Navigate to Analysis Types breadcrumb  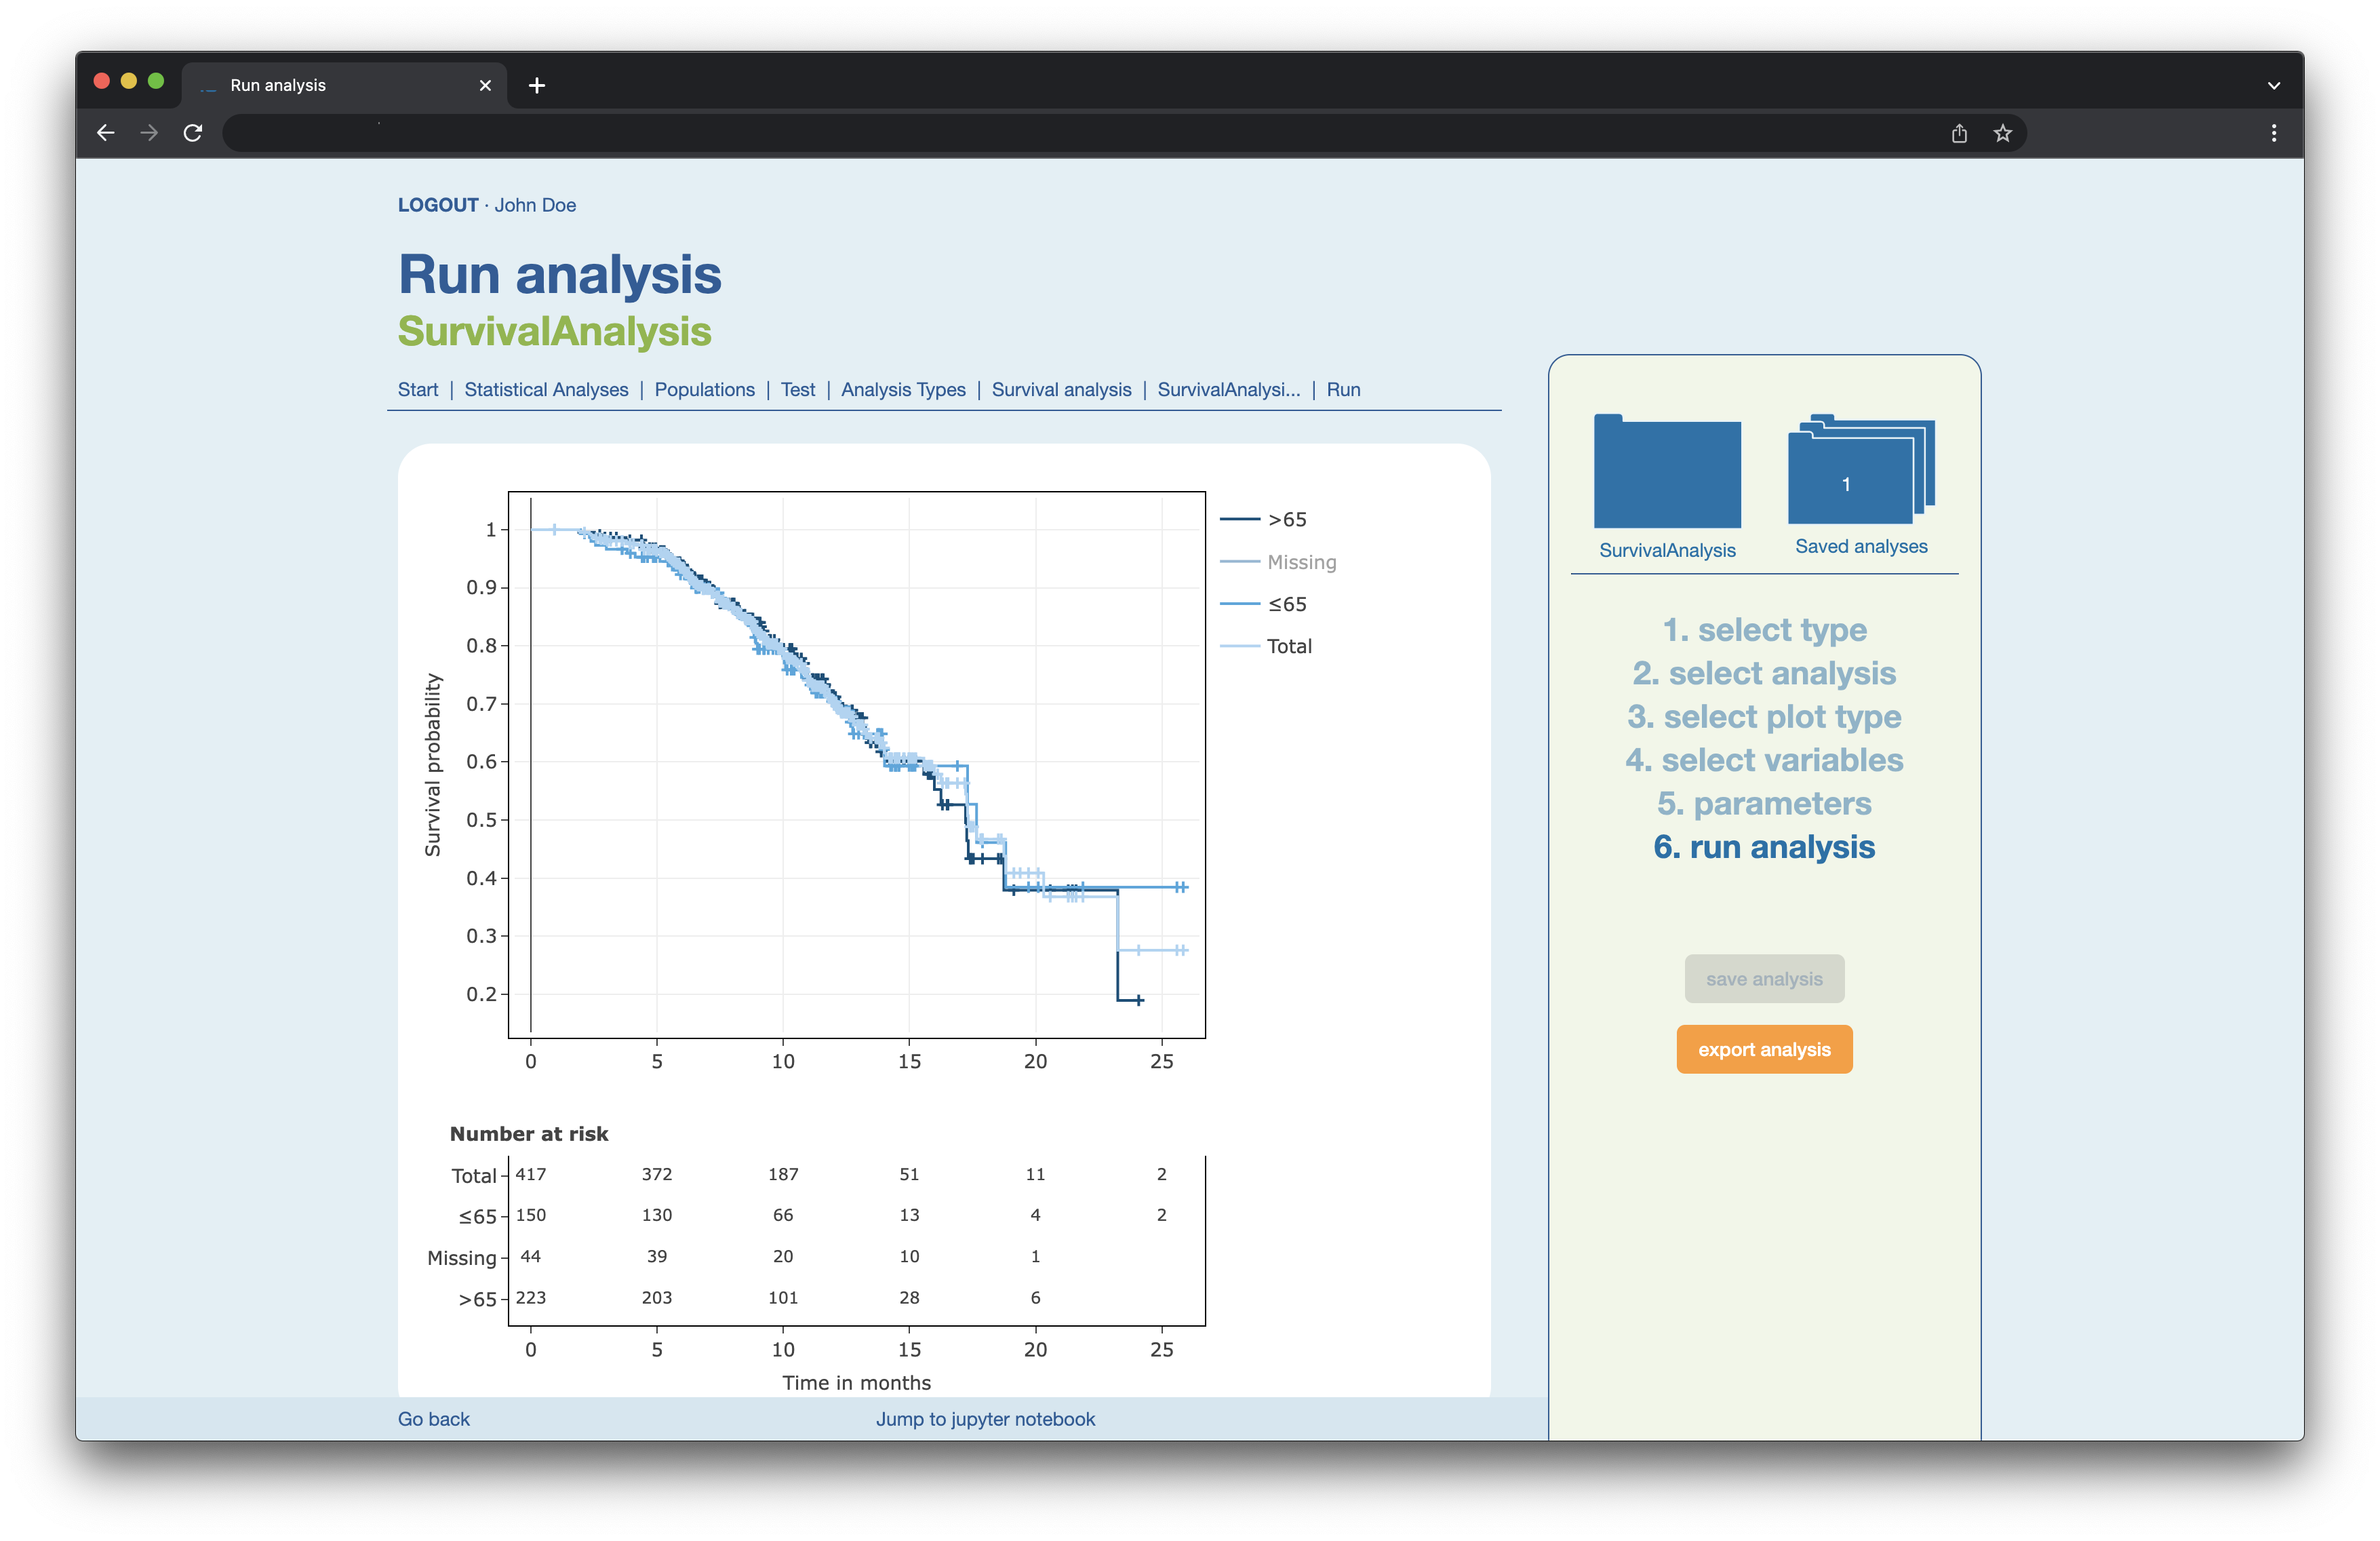click(903, 390)
